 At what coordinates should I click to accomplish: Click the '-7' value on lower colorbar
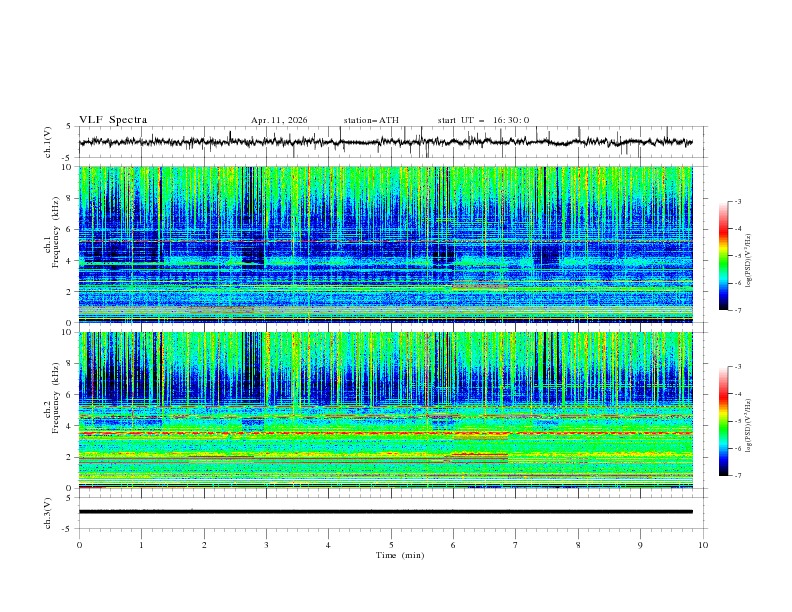coord(738,475)
